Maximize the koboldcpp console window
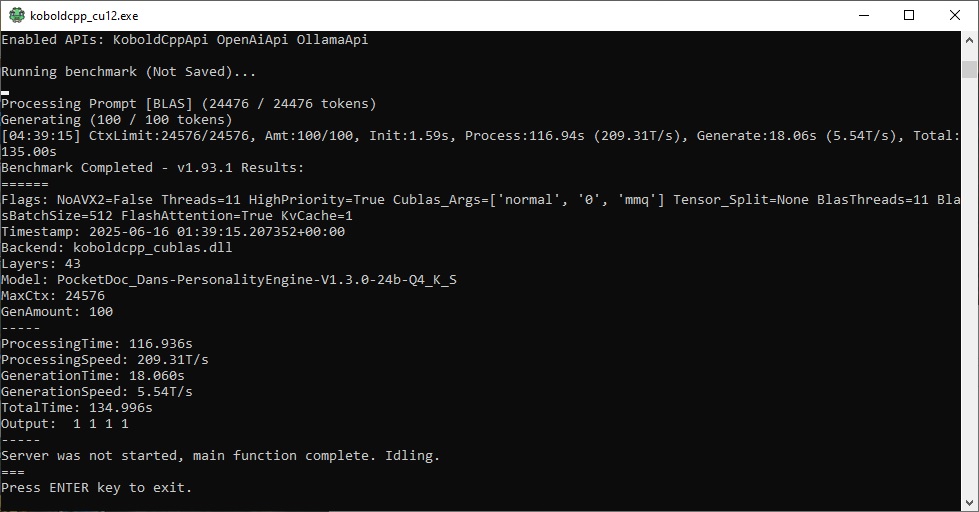Image resolution: width=979 pixels, height=512 pixels. (909, 16)
